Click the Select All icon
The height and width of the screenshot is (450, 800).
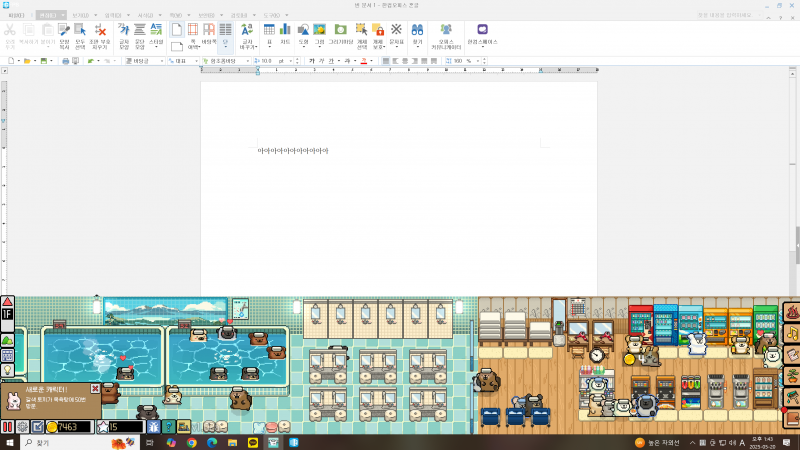(x=80, y=30)
